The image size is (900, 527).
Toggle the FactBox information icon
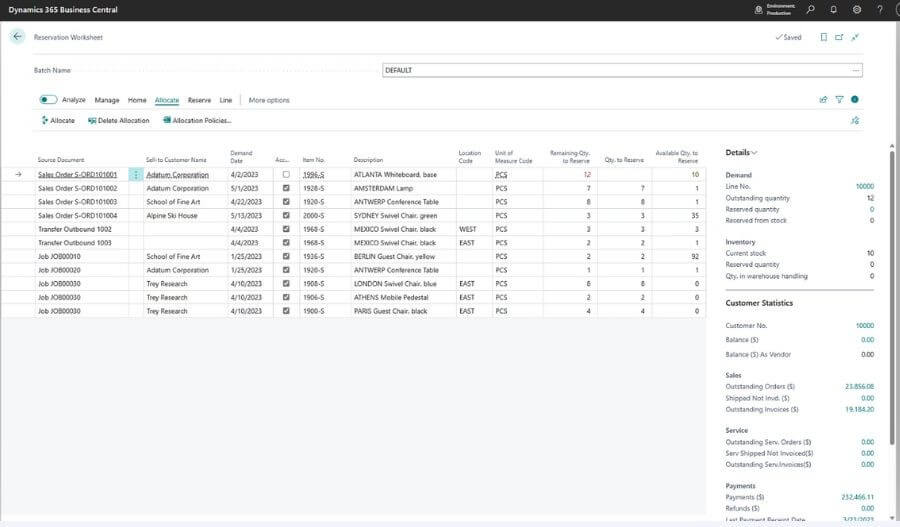coord(855,100)
